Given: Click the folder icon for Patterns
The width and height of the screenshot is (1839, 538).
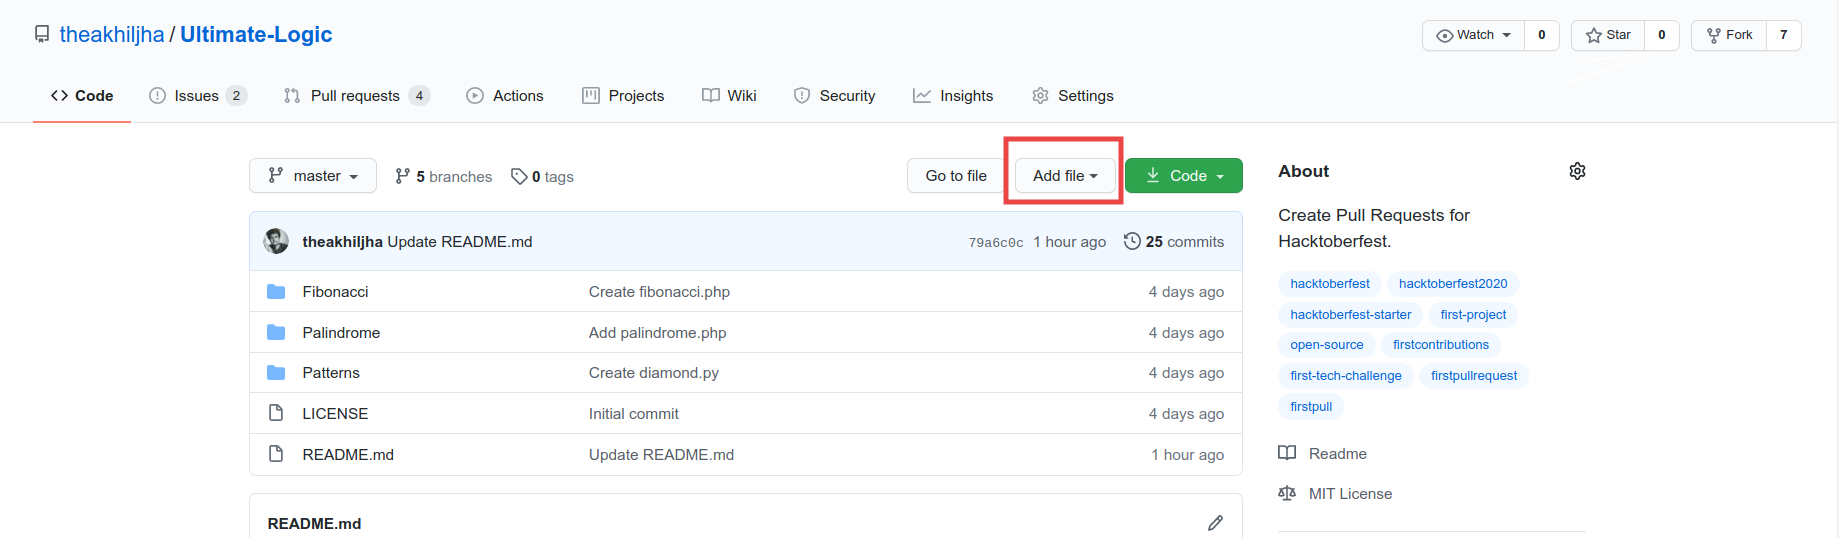Looking at the screenshot, I should coord(276,373).
